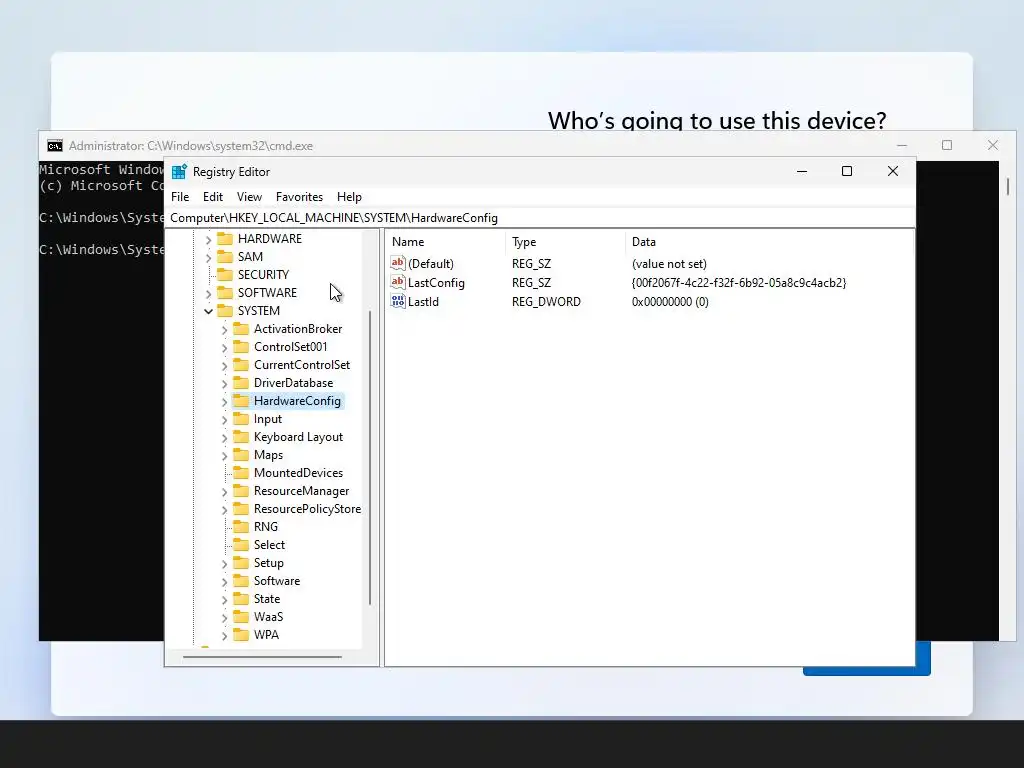
Task: Select the Keyboard Layout tree item
Action: [298, 437]
